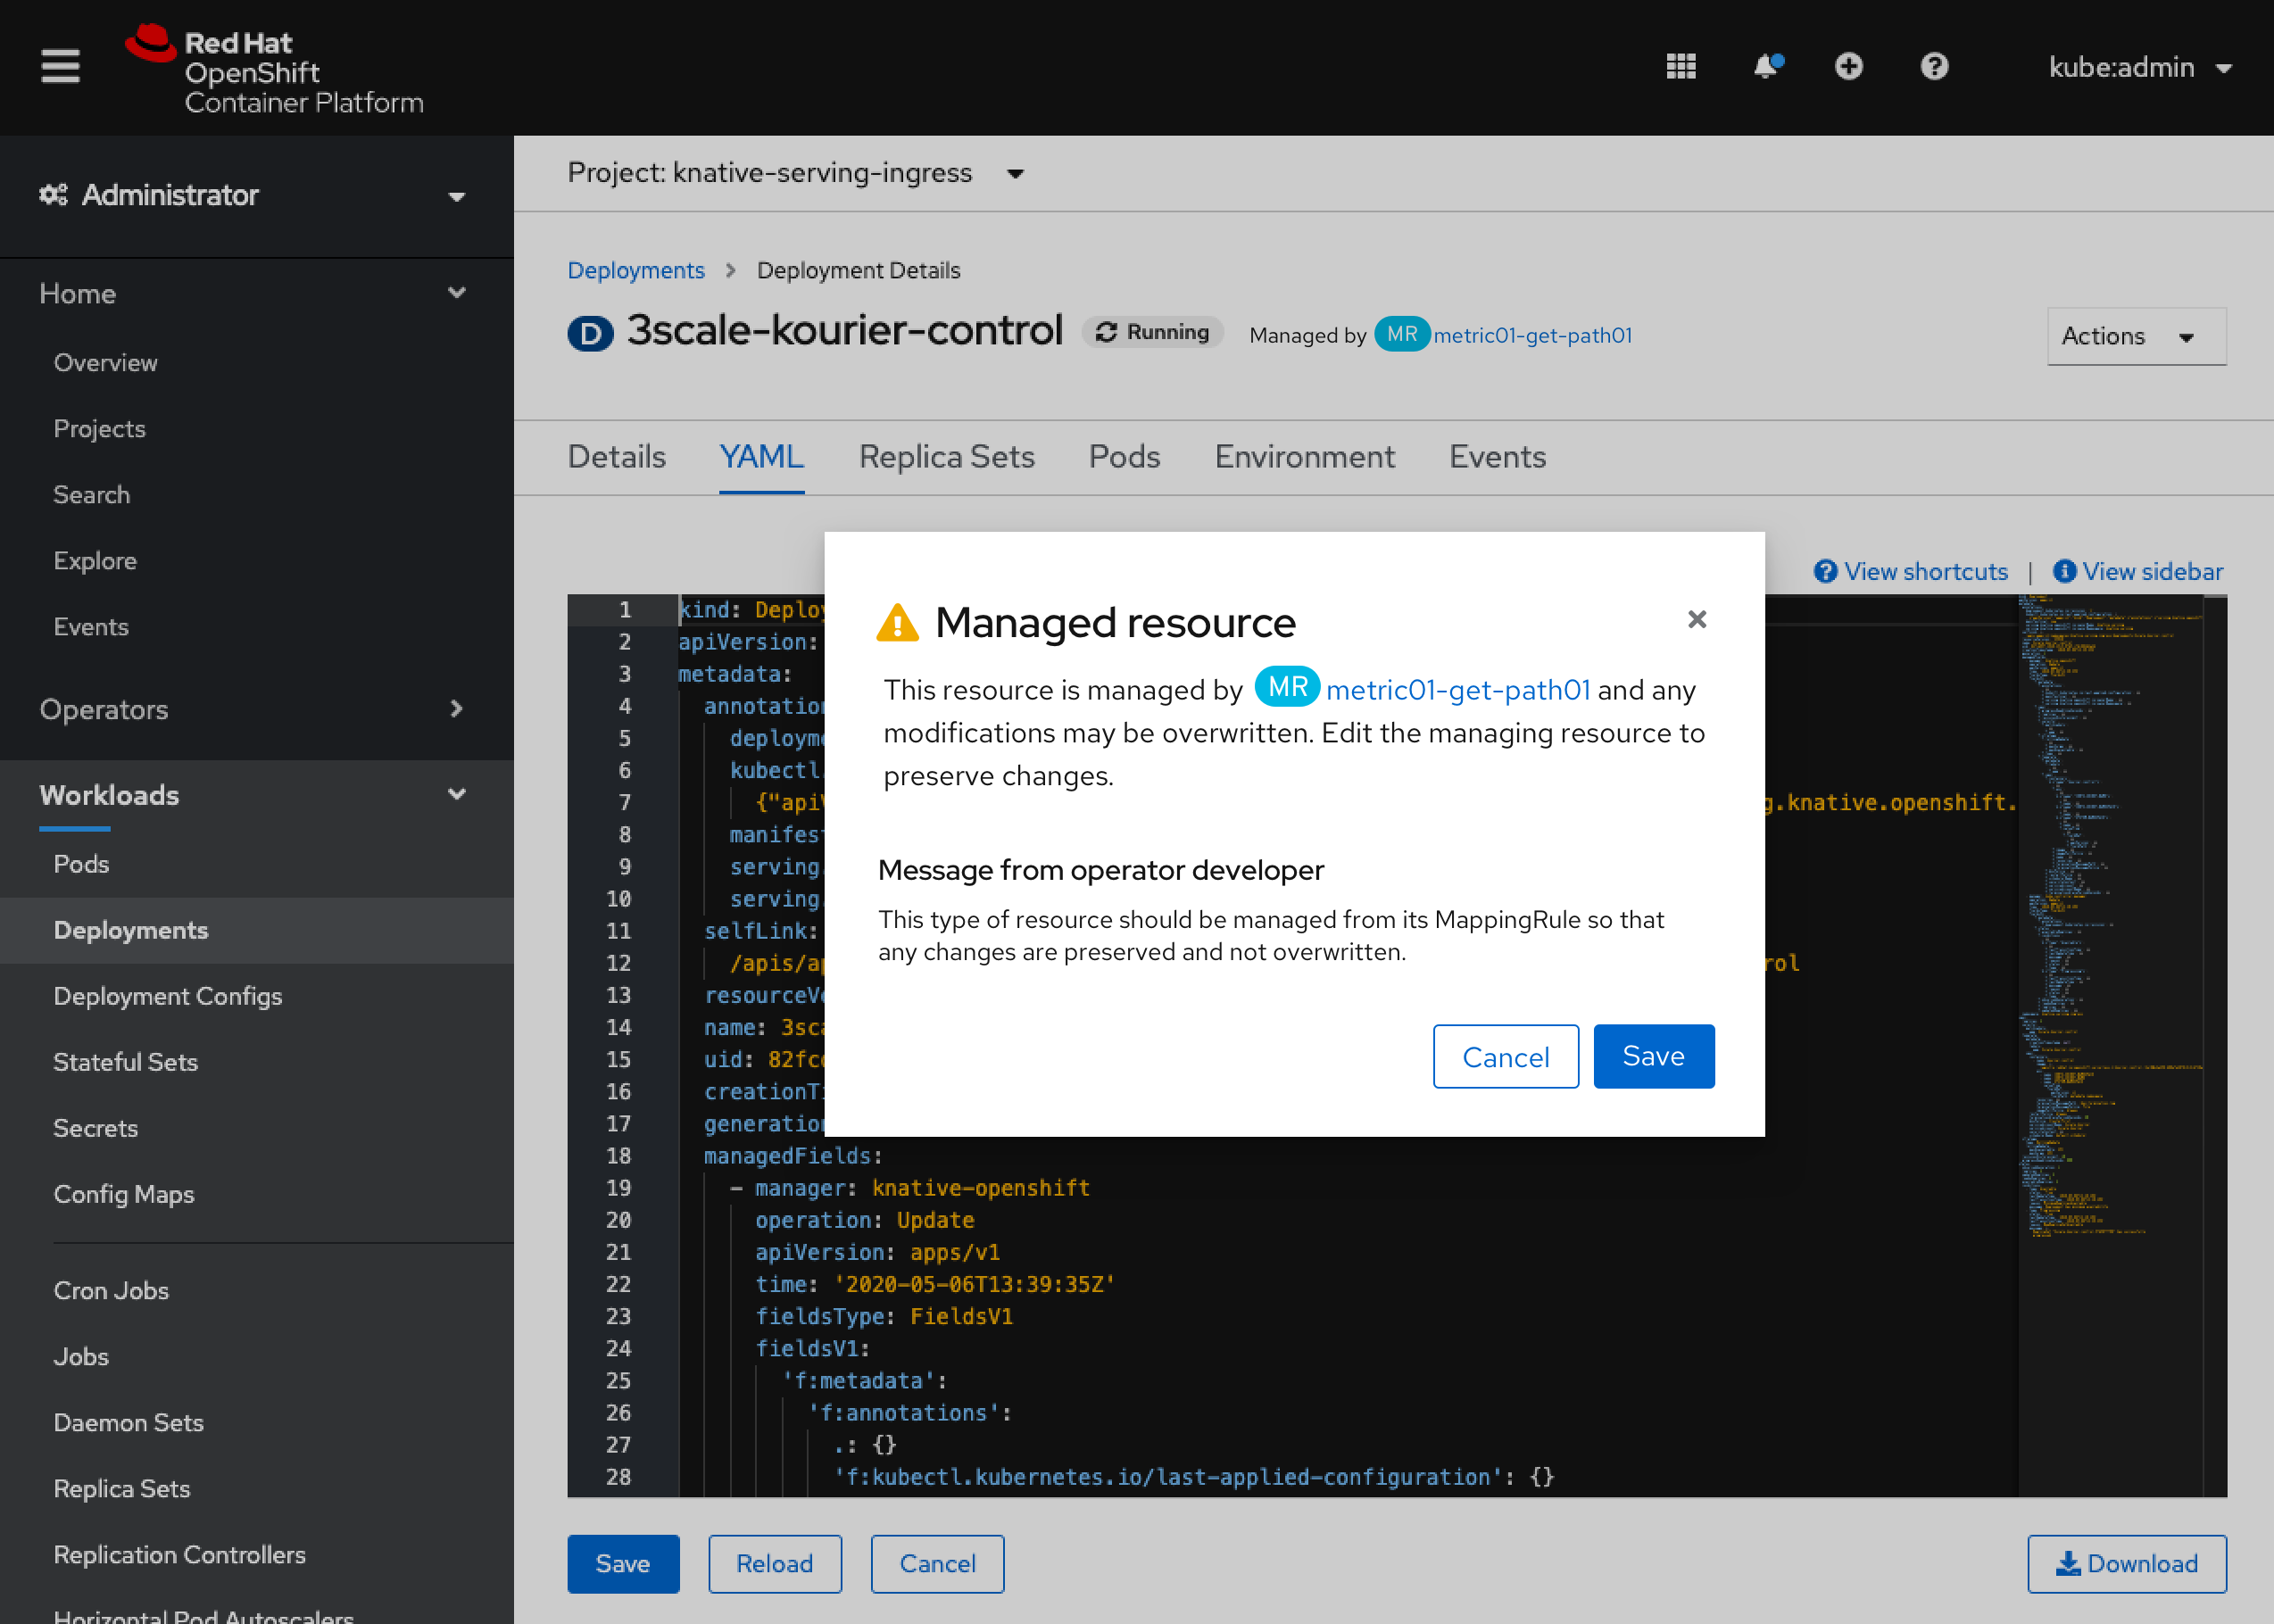2274x1624 pixels.
Task: Click line number 19 in editor
Action: pyautogui.click(x=618, y=1187)
